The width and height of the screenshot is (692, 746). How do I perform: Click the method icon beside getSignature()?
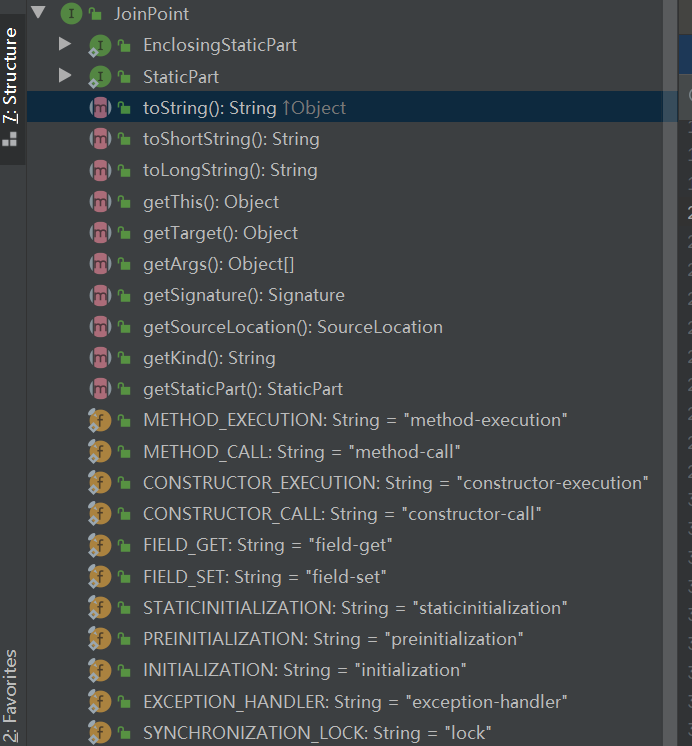click(100, 296)
